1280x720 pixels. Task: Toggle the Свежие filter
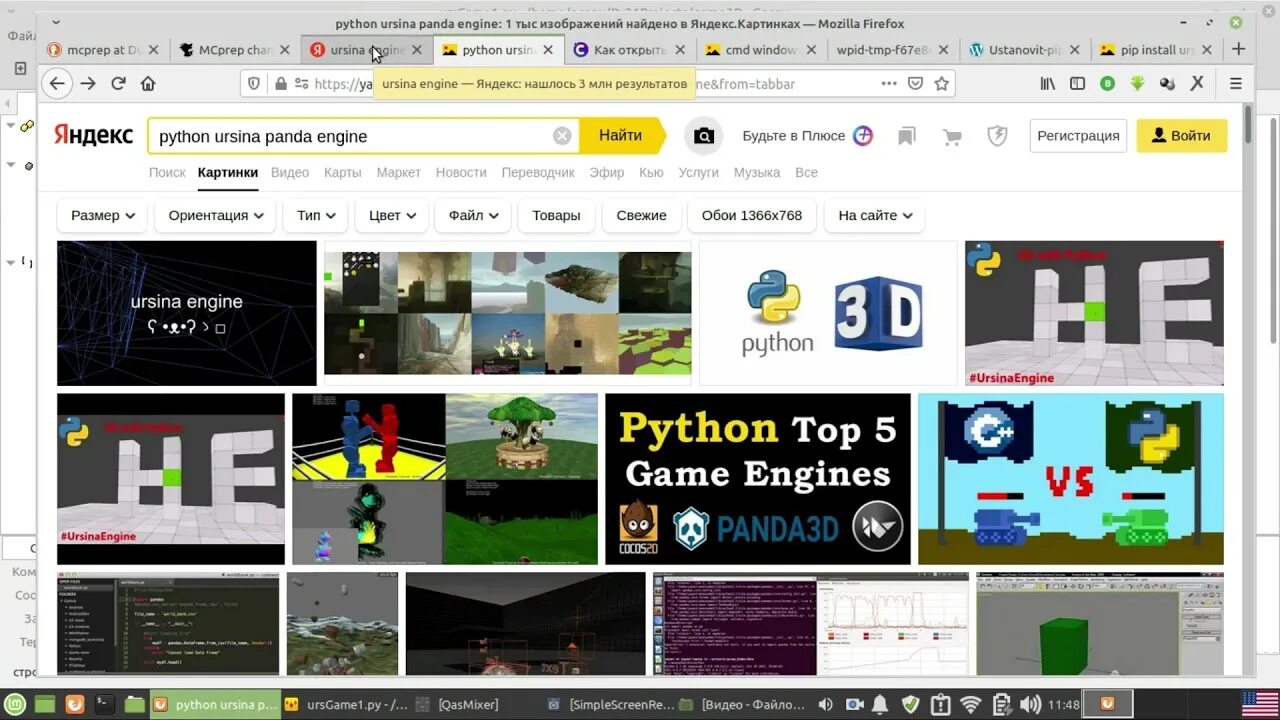[x=641, y=215]
